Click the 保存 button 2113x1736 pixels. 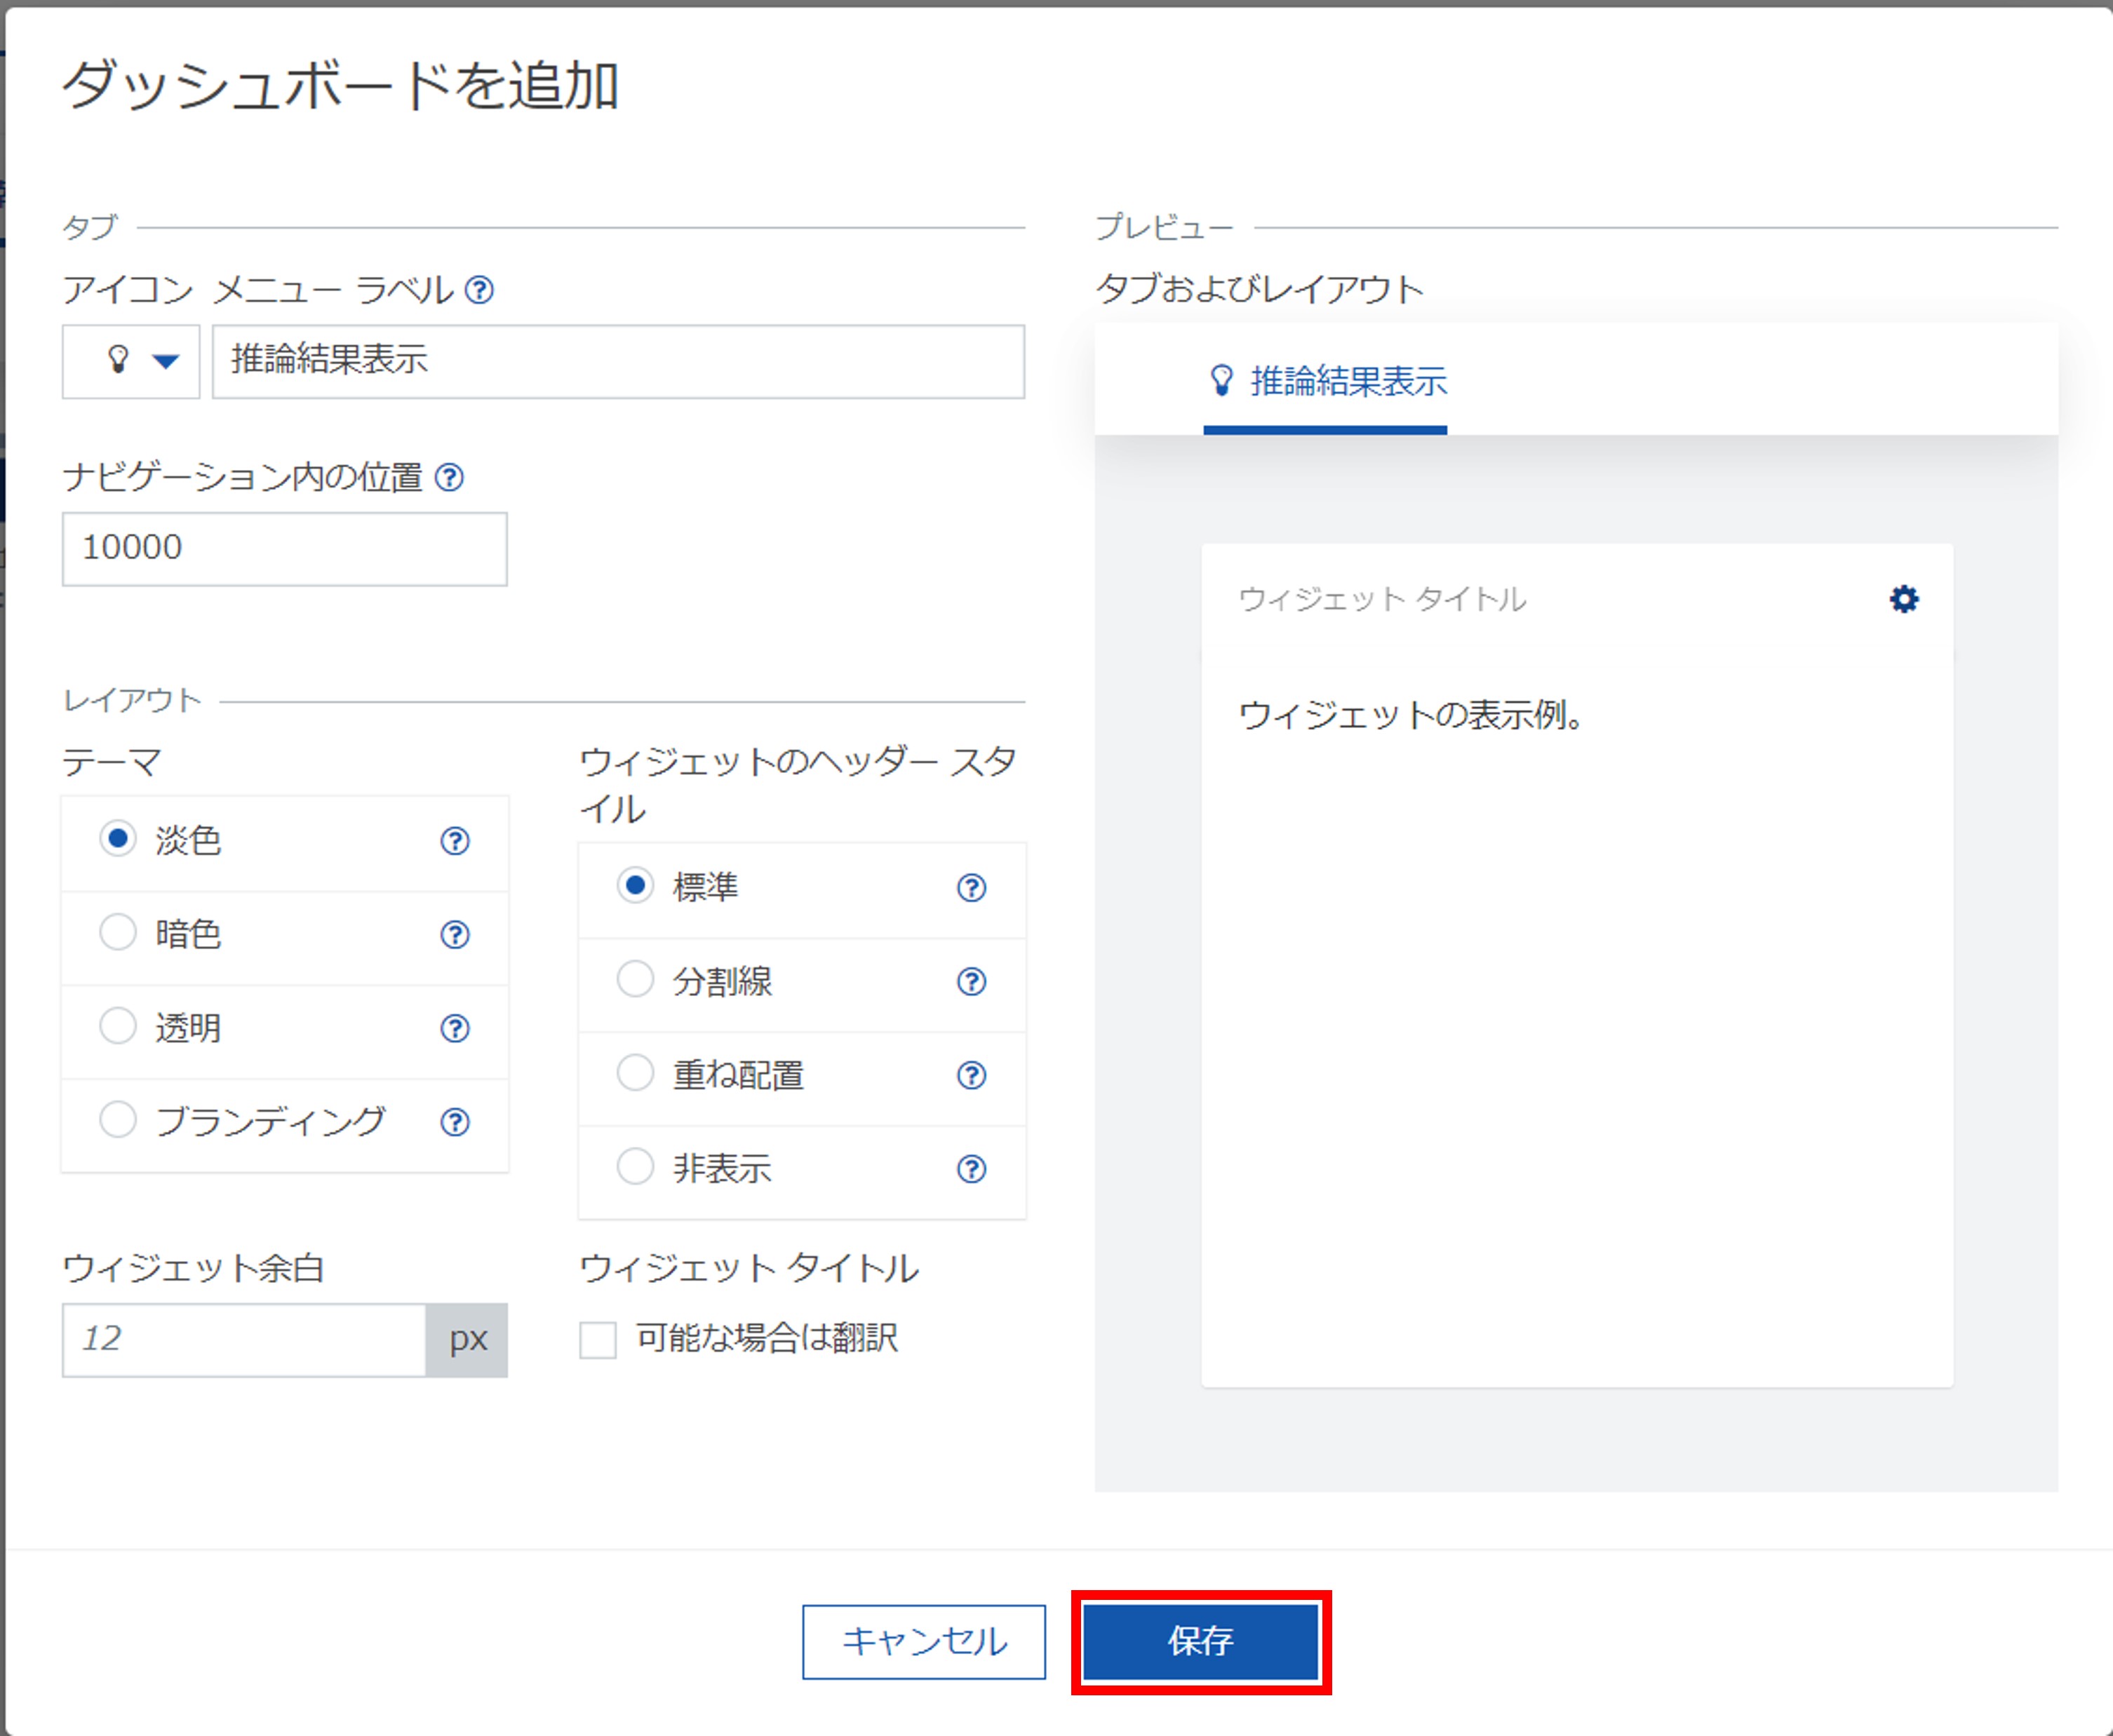tap(1200, 1641)
